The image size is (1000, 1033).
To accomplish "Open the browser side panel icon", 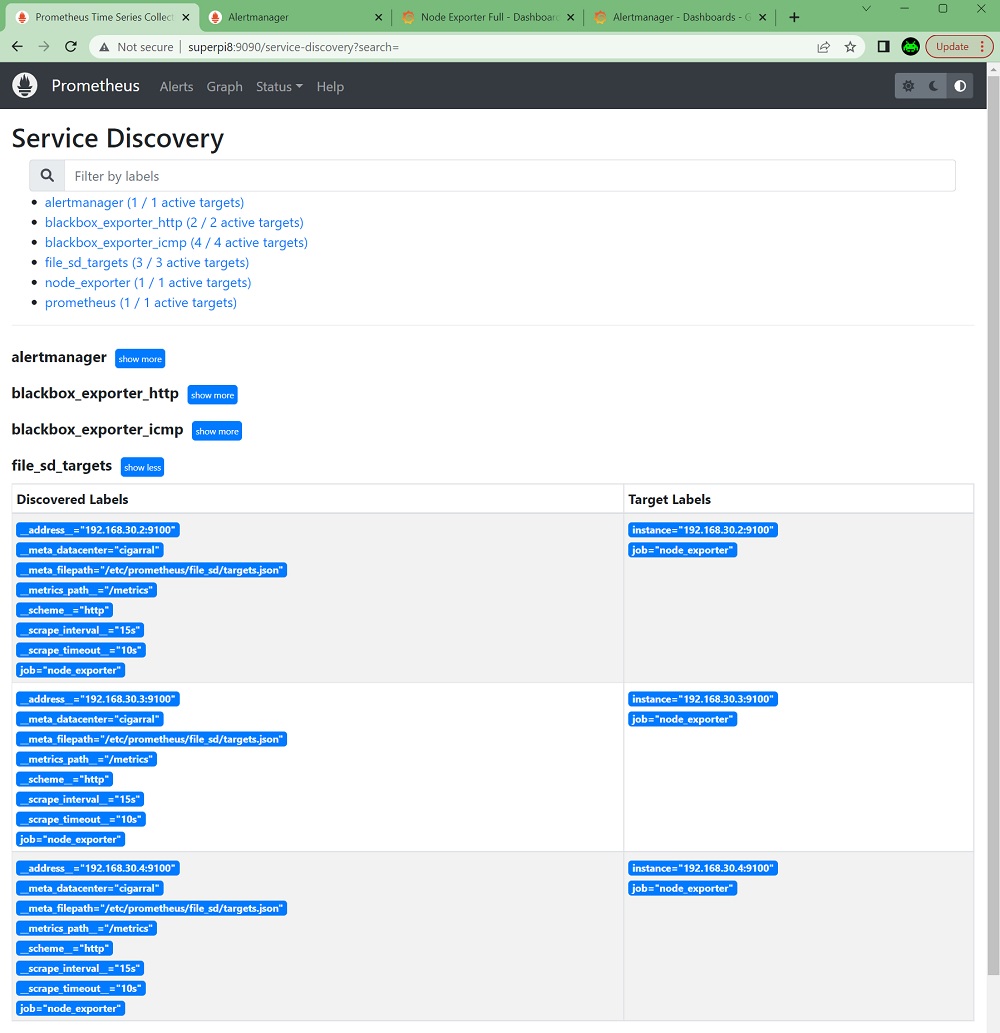I will [x=883, y=47].
